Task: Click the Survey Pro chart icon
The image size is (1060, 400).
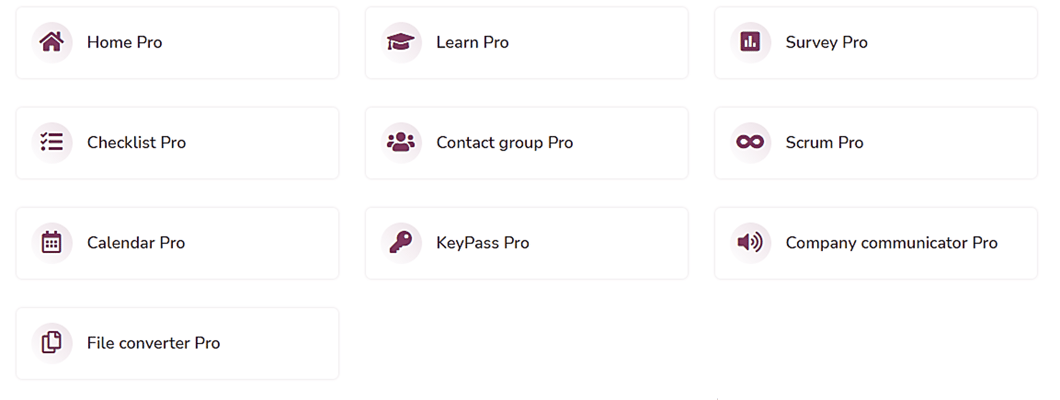Action: click(750, 42)
